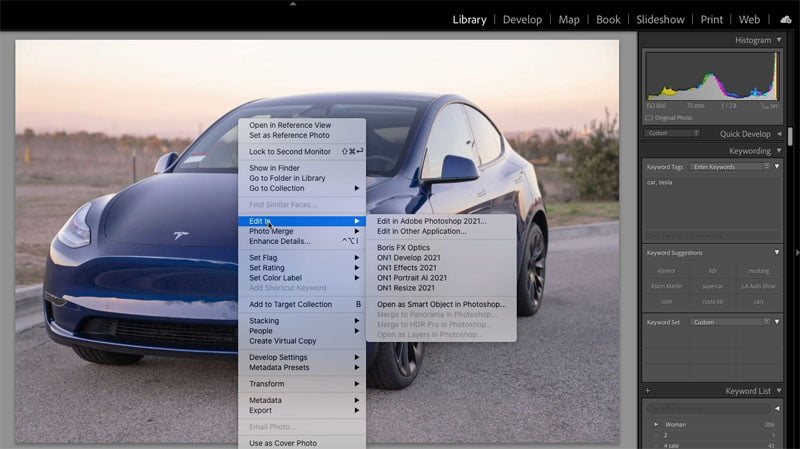Screen dimensions: 800x449
Task: Open the Web module
Action: point(749,19)
